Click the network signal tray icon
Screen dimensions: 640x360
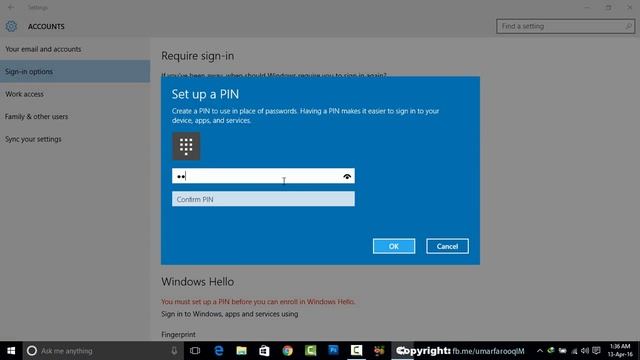point(574,351)
